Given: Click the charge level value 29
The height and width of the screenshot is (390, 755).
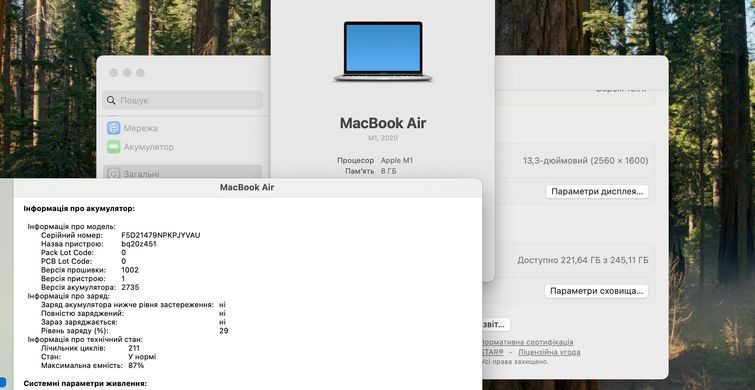Looking at the screenshot, I should [x=223, y=331].
